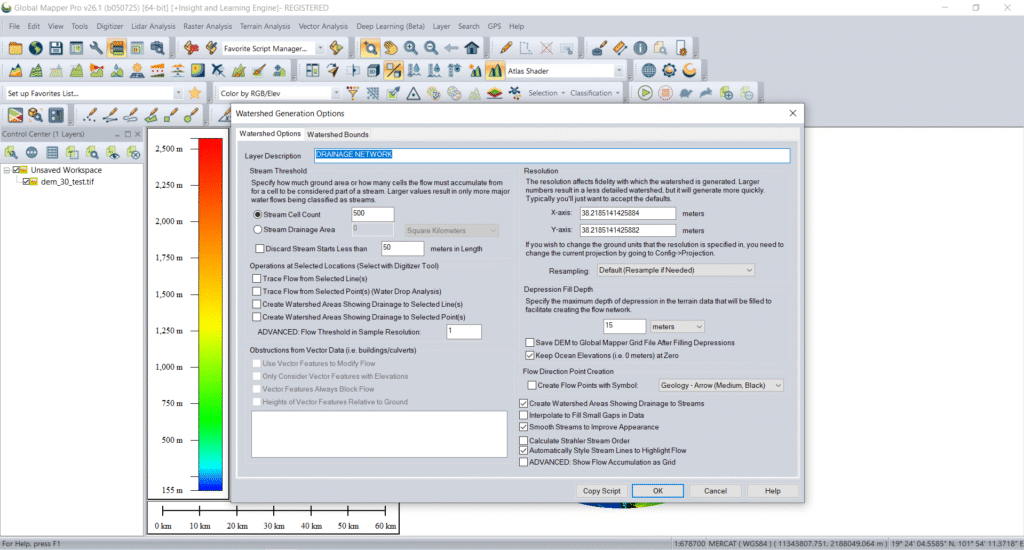
Task: Click the Copy Script button
Action: (601, 491)
